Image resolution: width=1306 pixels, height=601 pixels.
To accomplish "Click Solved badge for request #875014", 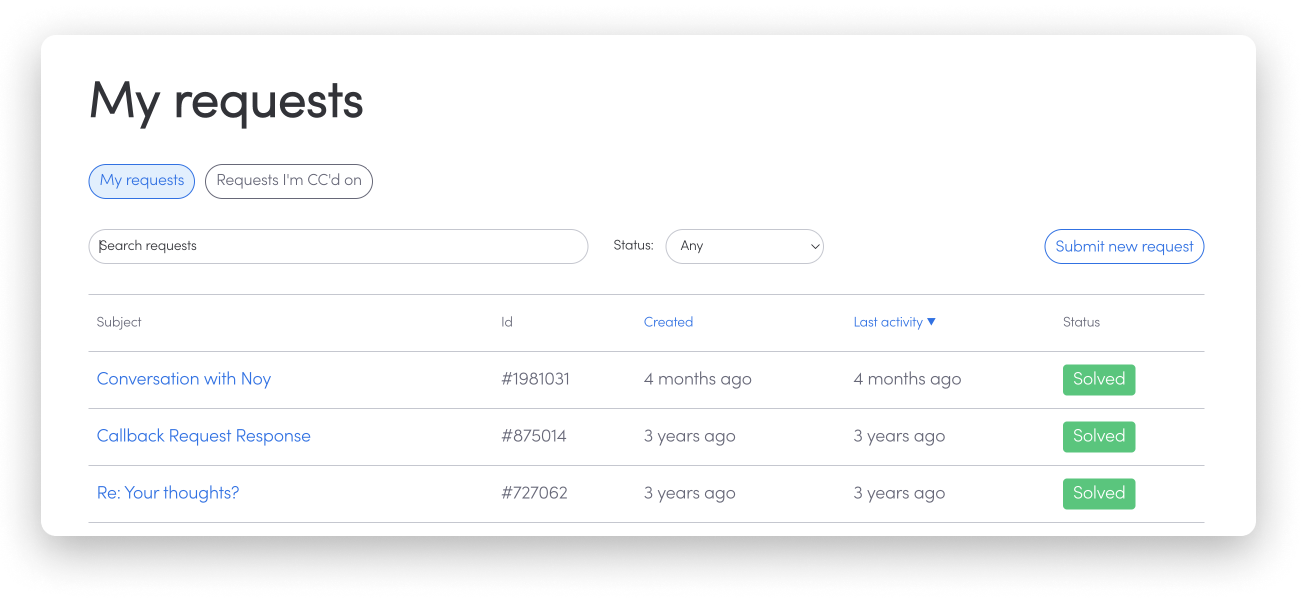I will 1099,437.
